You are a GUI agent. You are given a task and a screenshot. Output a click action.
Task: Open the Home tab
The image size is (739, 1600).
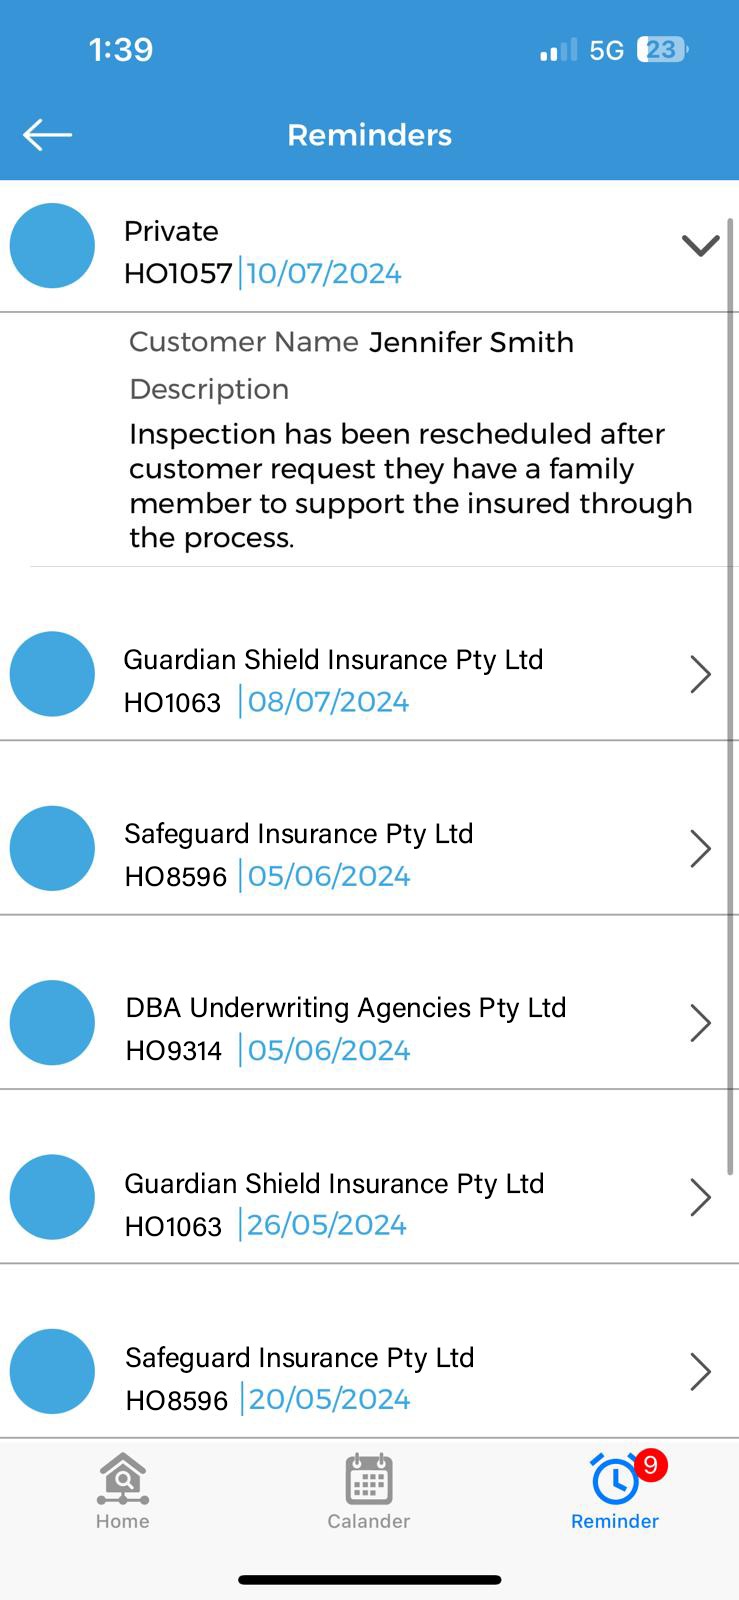122,1490
